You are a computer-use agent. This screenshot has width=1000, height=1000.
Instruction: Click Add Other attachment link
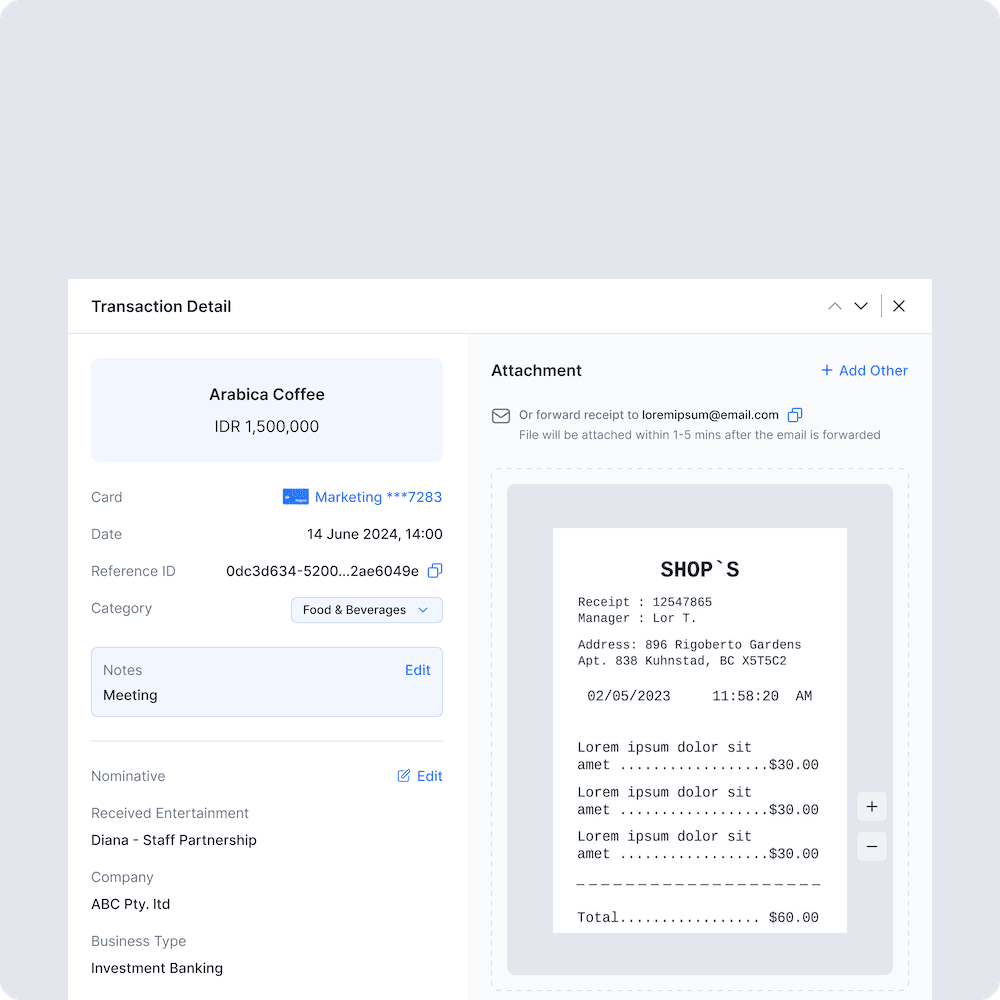pos(864,370)
